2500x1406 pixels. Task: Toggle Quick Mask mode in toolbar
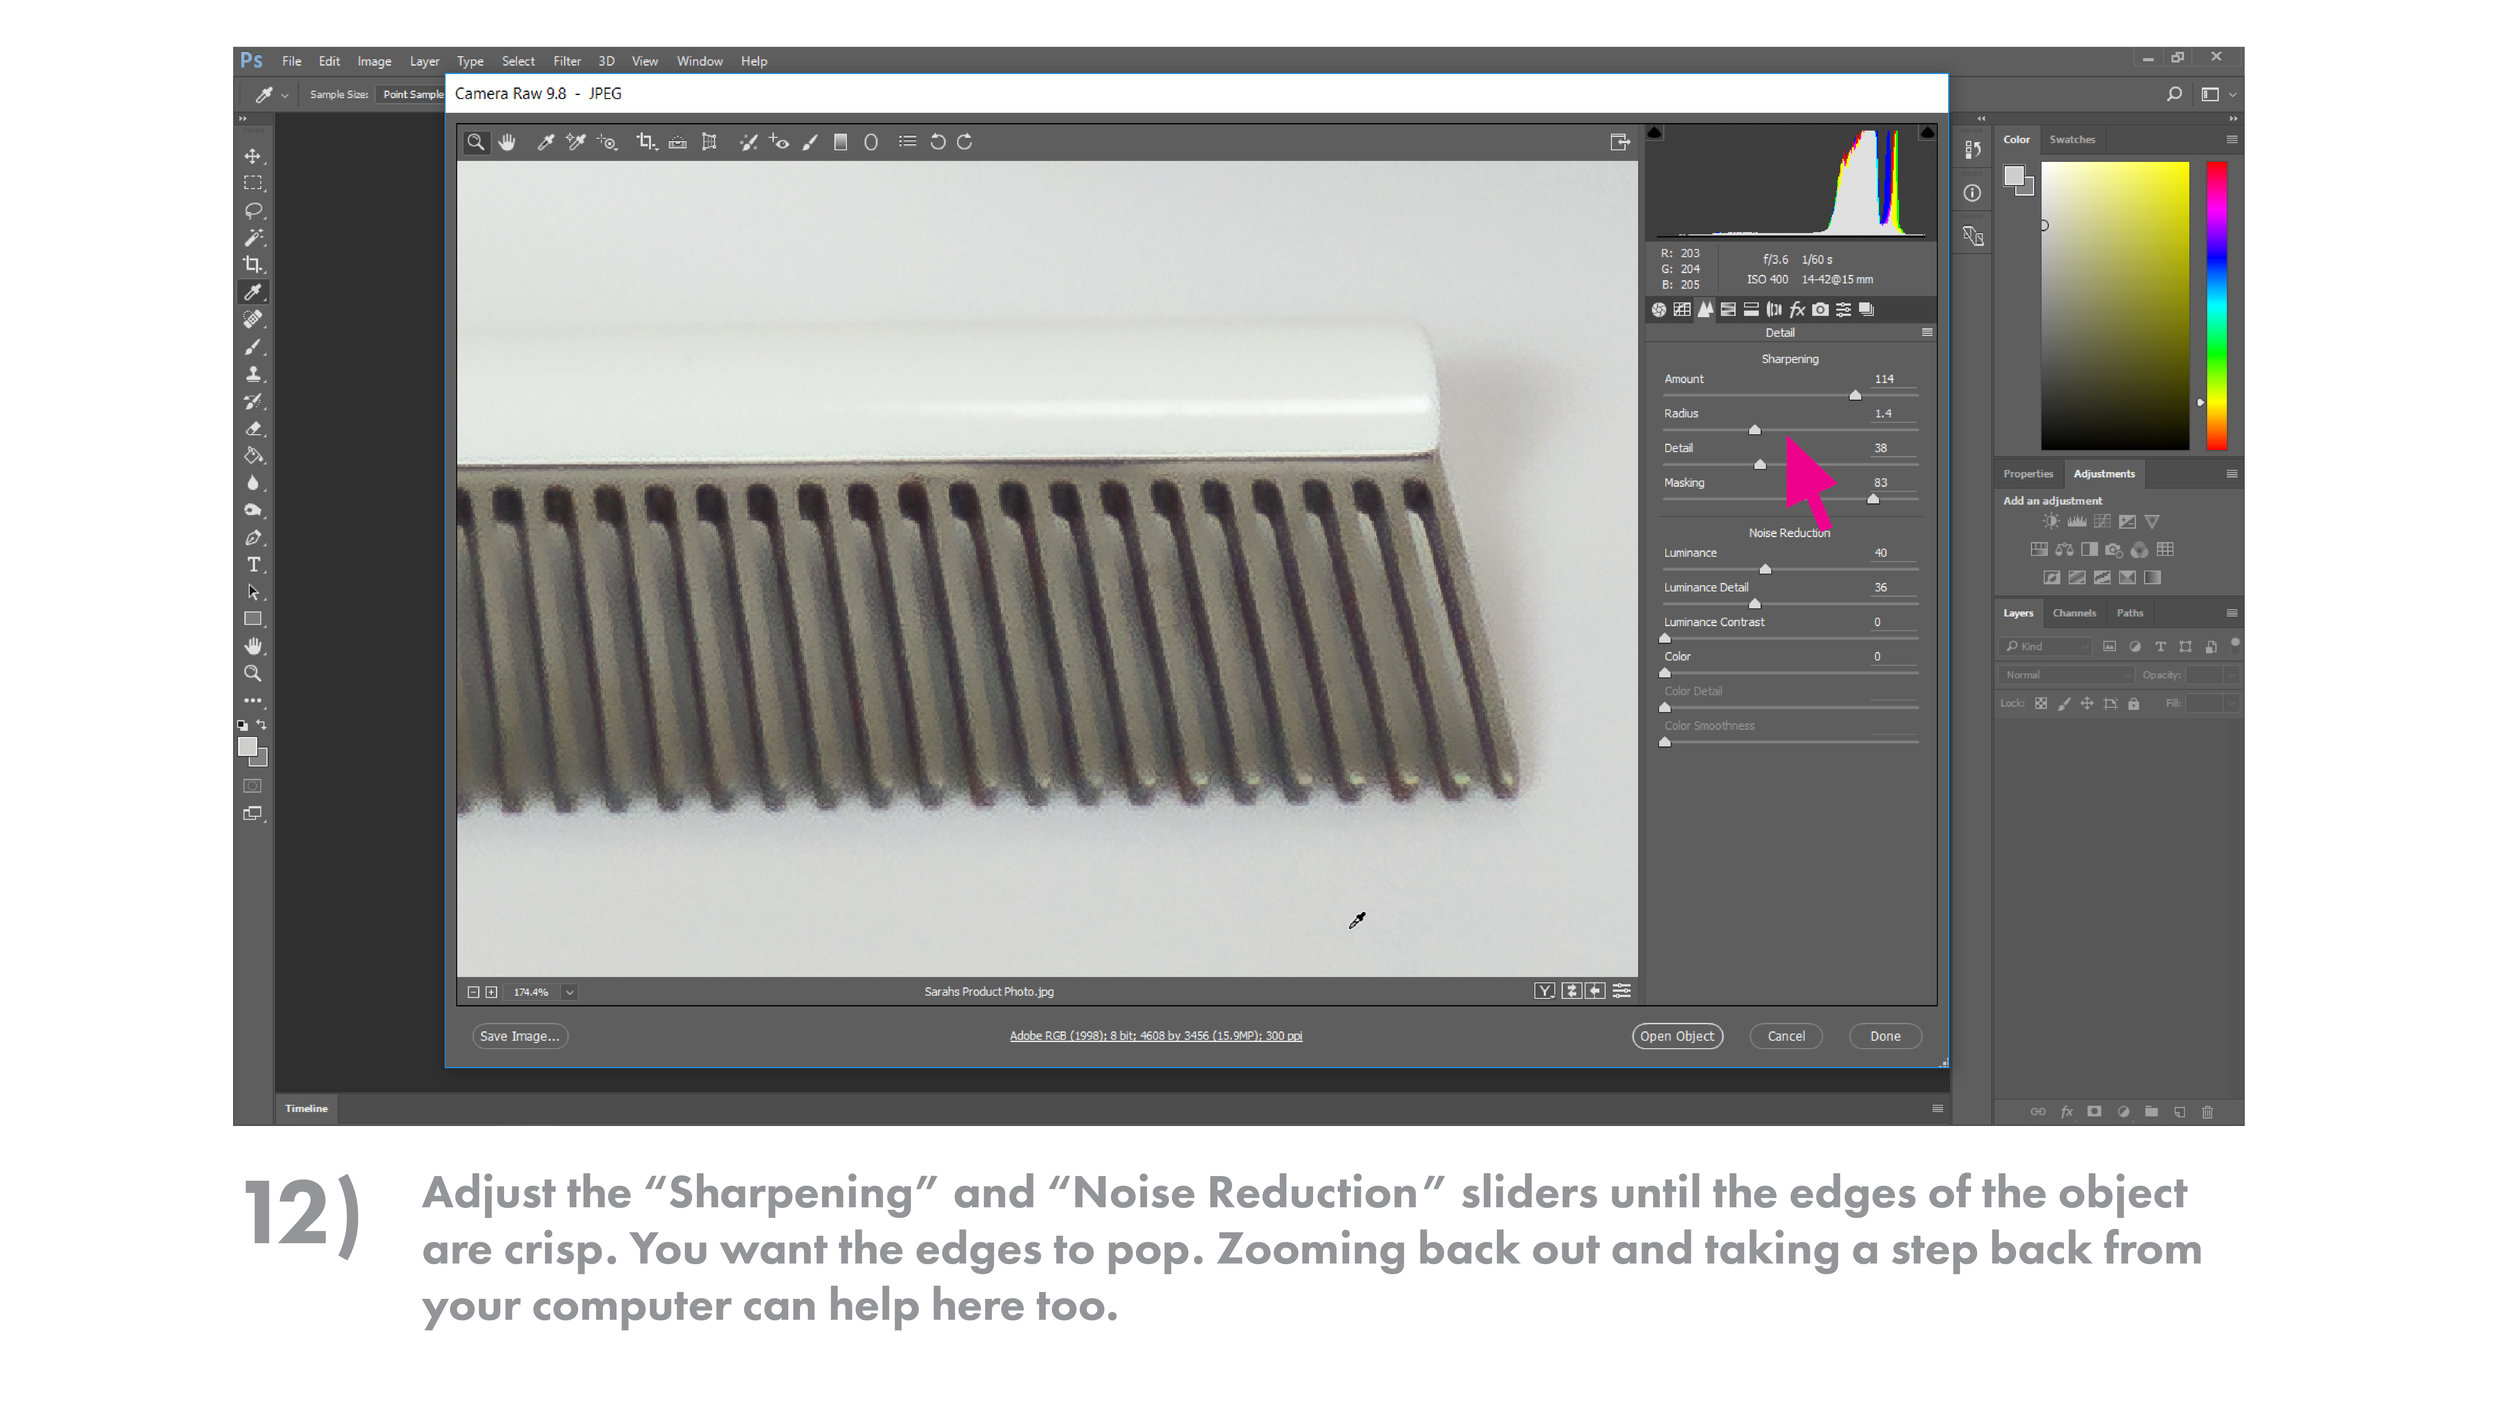pos(253,786)
